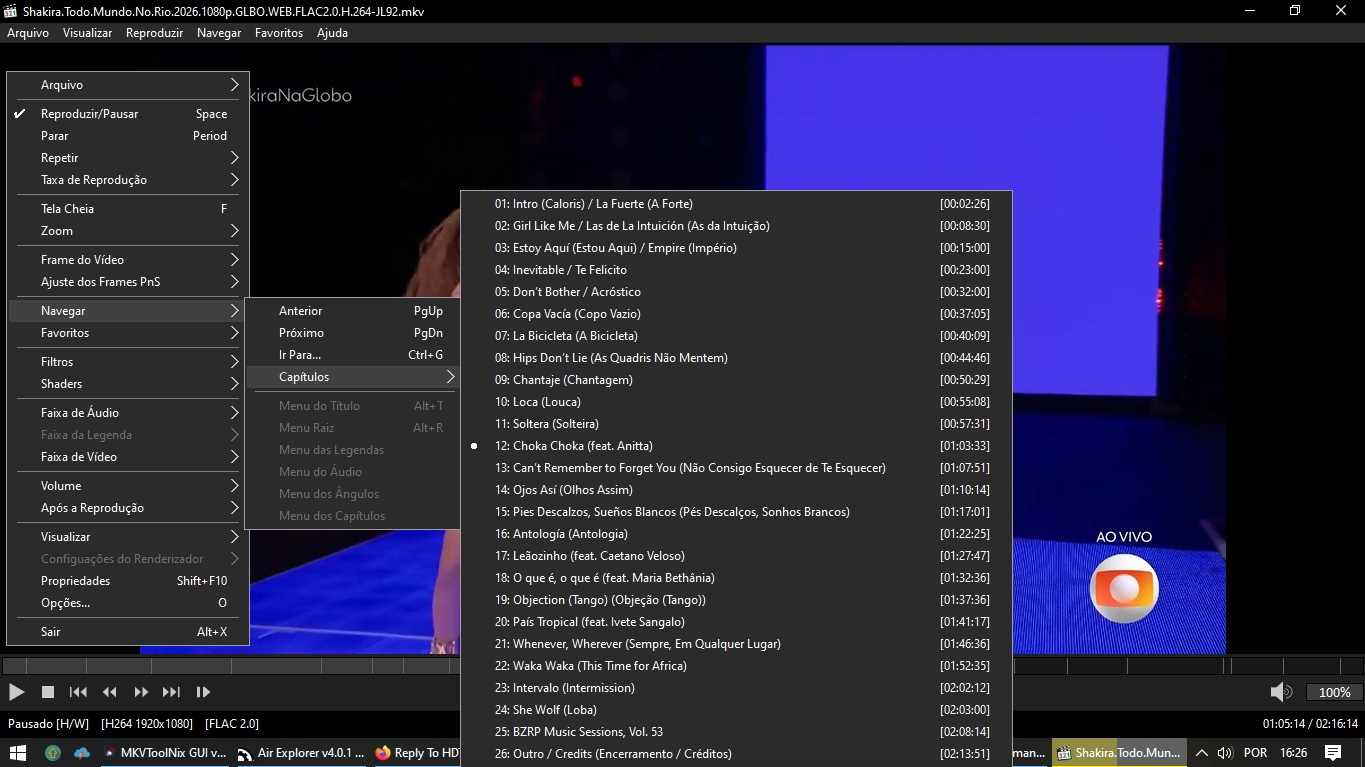The height and width of the screenshot is (767, 1365).
Task: Click the playback time display 01:05:14 / 02:16:14
Action: [x=1310, y=723]
